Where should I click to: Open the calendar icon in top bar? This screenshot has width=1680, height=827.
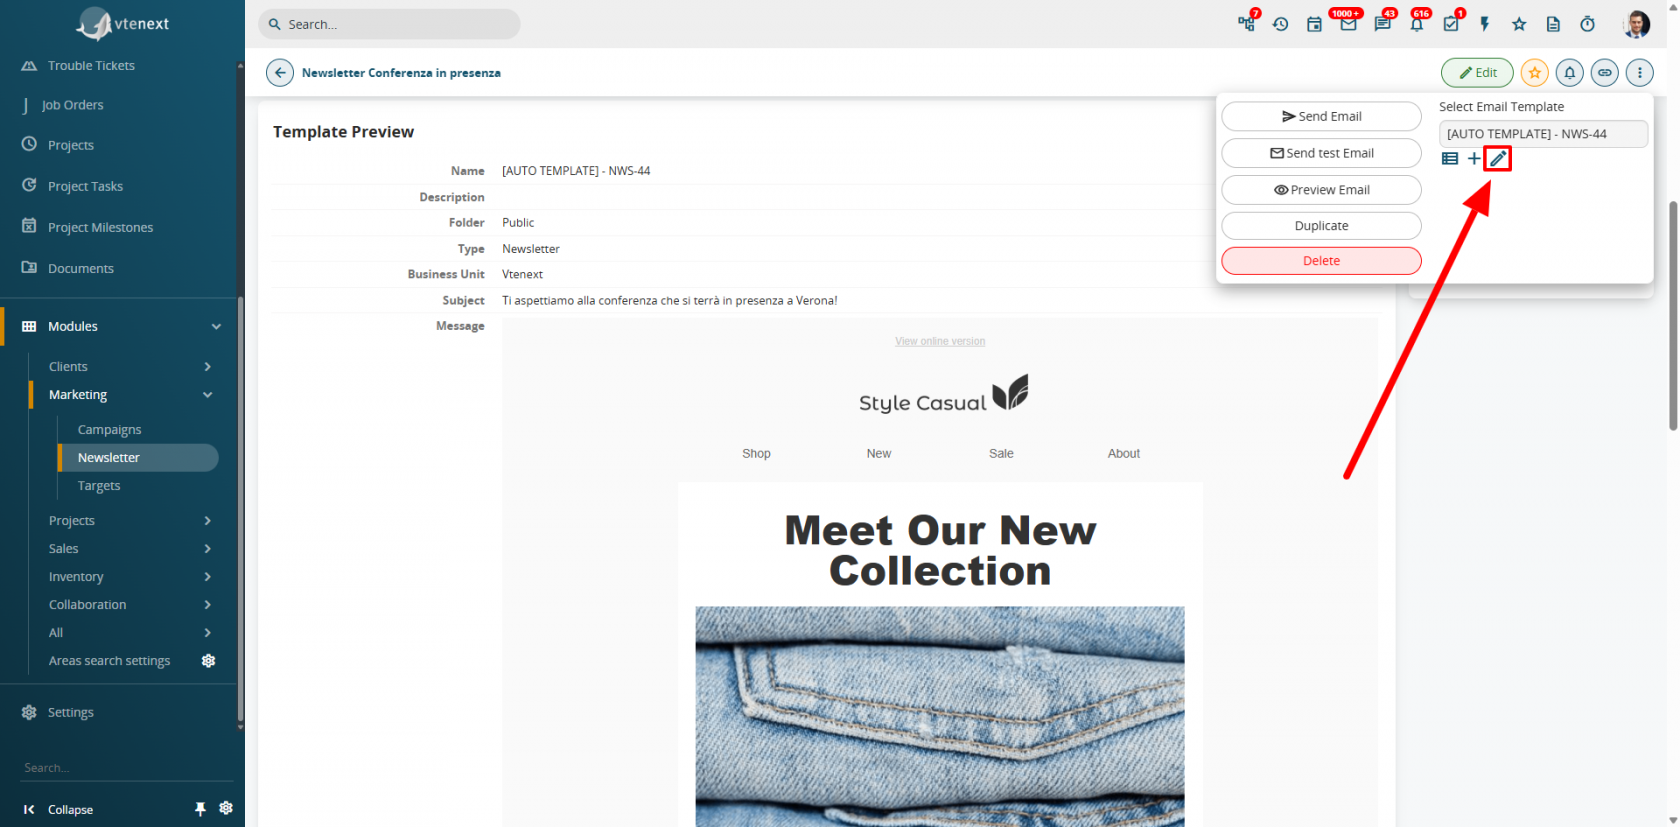click(x=1315, y=24)
